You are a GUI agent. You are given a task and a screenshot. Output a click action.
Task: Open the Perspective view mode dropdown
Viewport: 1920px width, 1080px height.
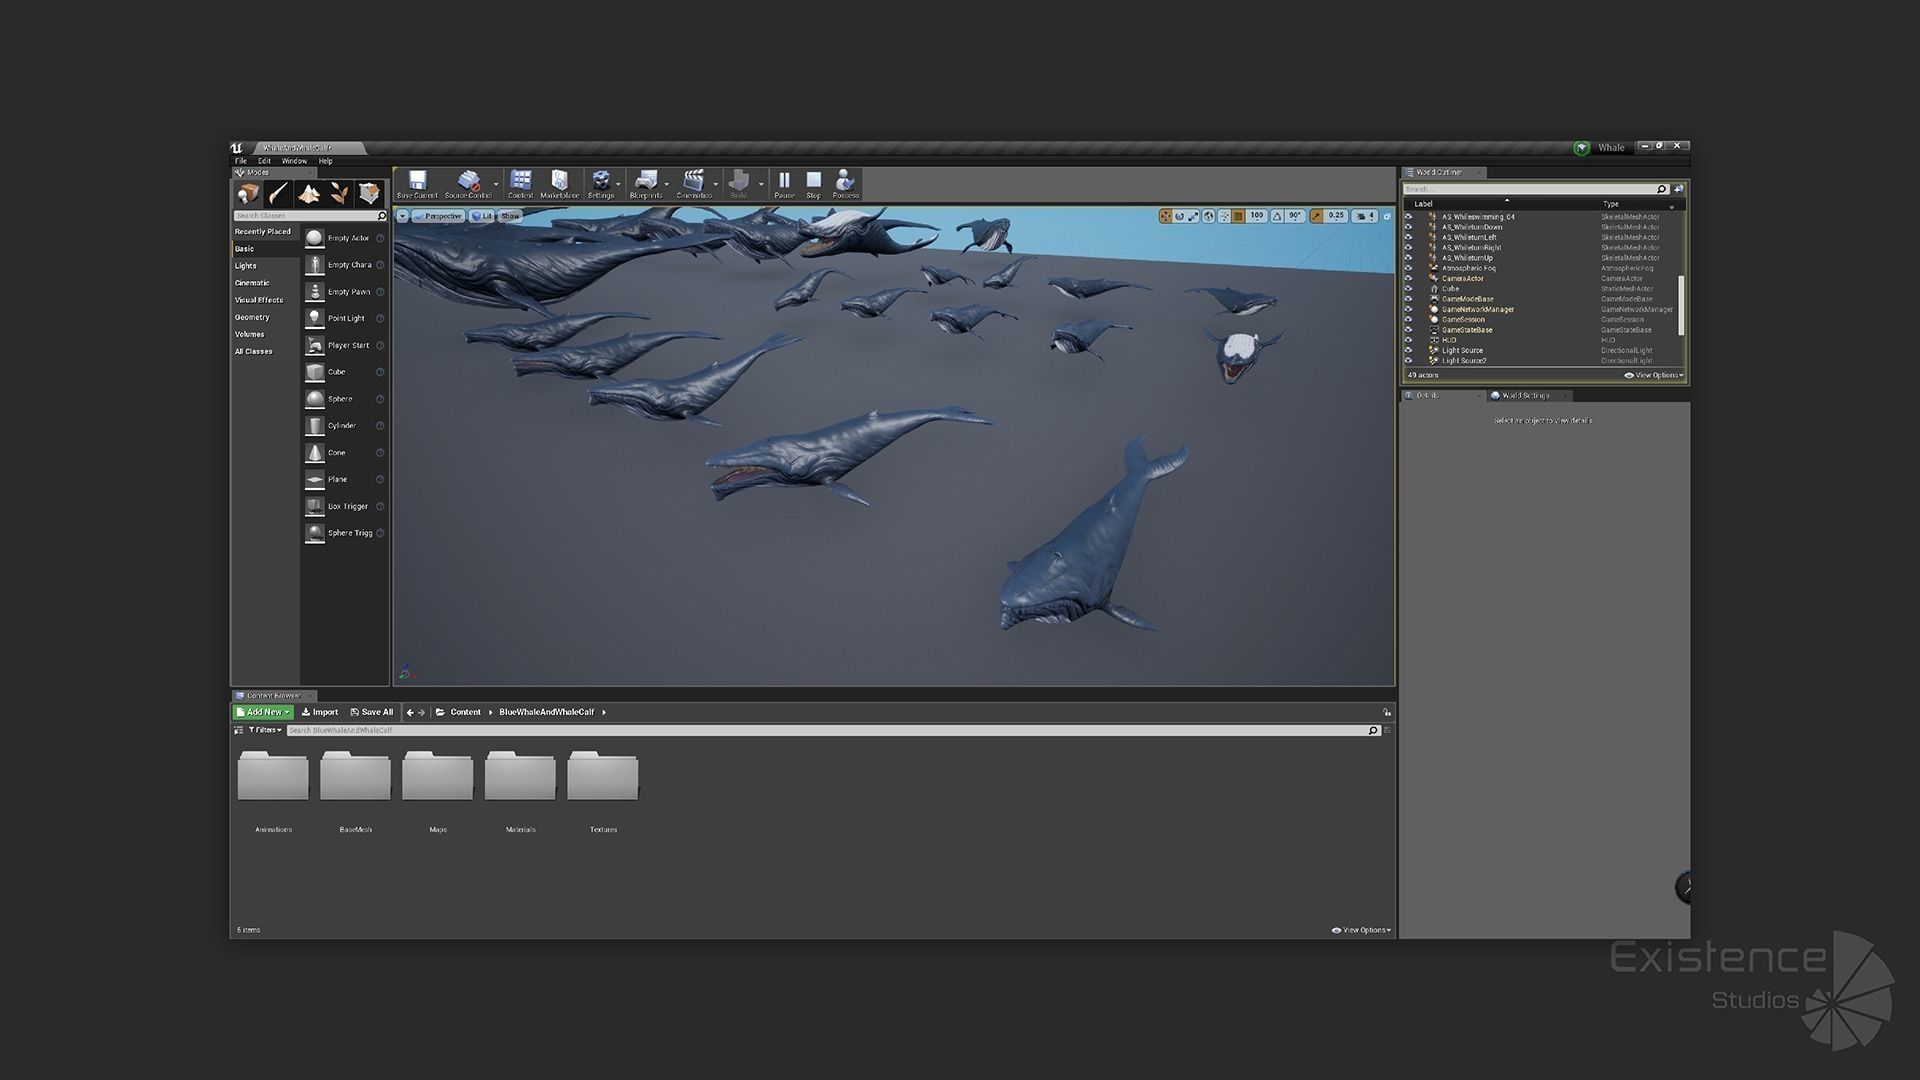[x=438, y=216]
